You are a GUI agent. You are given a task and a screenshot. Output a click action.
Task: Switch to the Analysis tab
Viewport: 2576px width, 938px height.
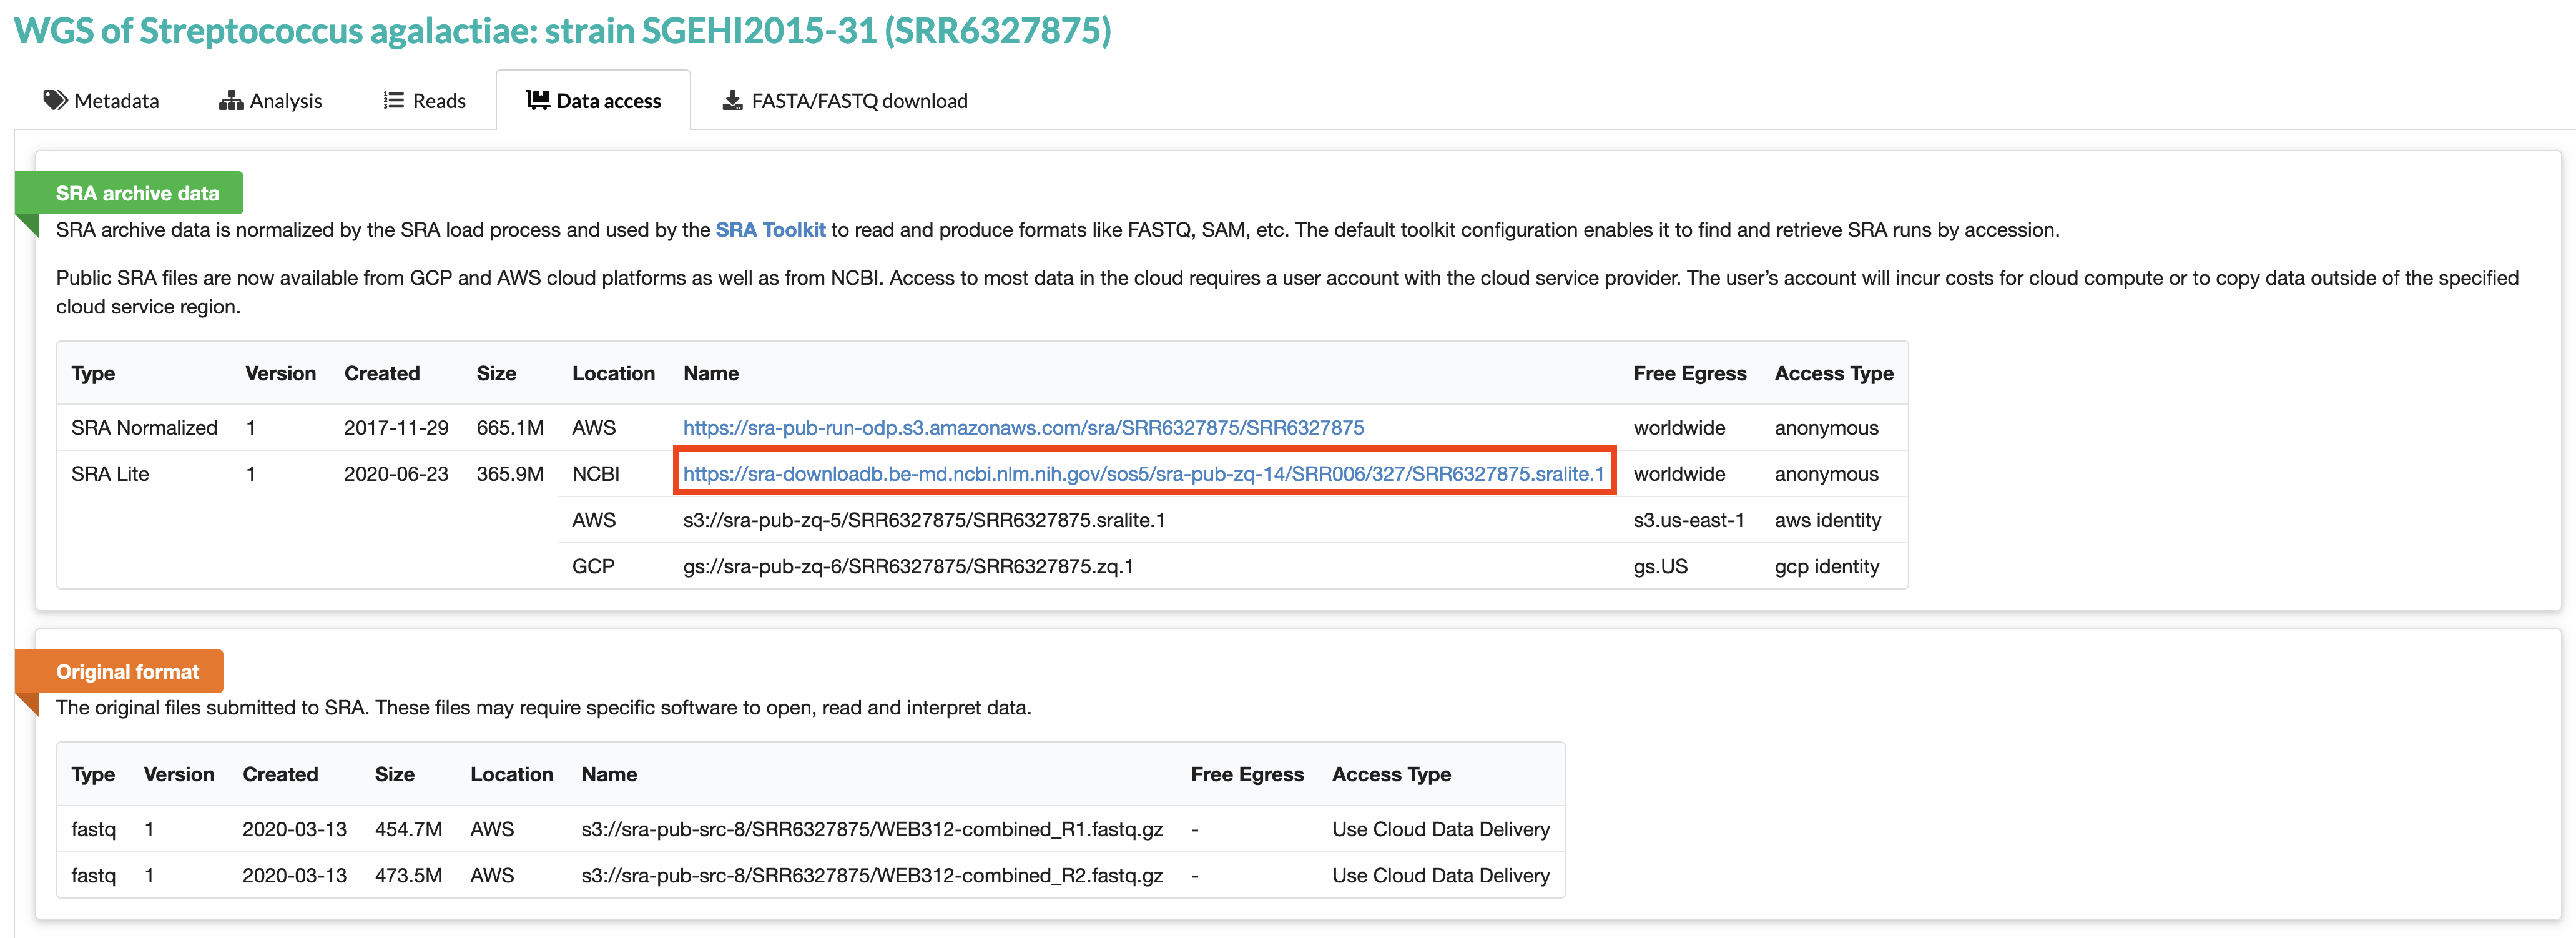285,101
